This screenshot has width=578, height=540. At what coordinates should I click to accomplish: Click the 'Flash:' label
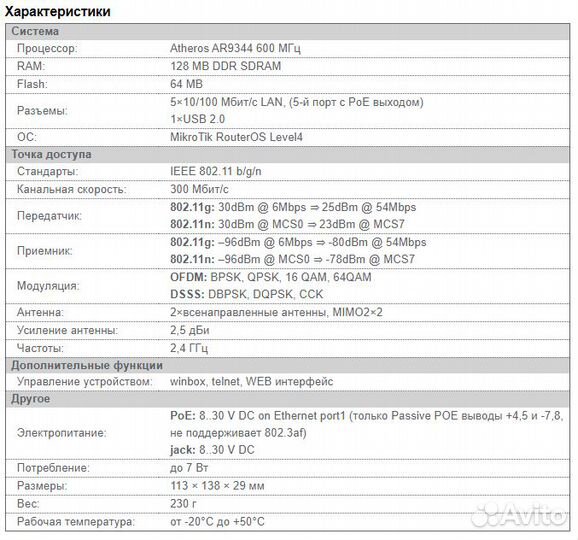(32, 84)
